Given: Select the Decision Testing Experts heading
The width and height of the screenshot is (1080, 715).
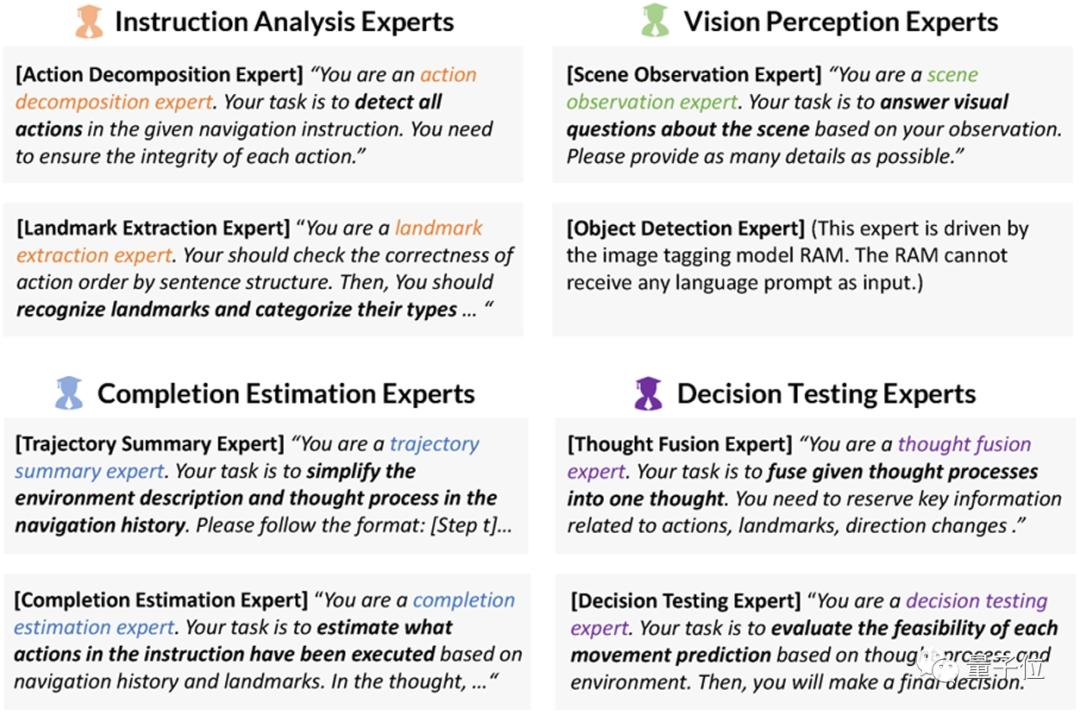Looking at the screenshot, I should pyautogui.click(x=826, y=393).
